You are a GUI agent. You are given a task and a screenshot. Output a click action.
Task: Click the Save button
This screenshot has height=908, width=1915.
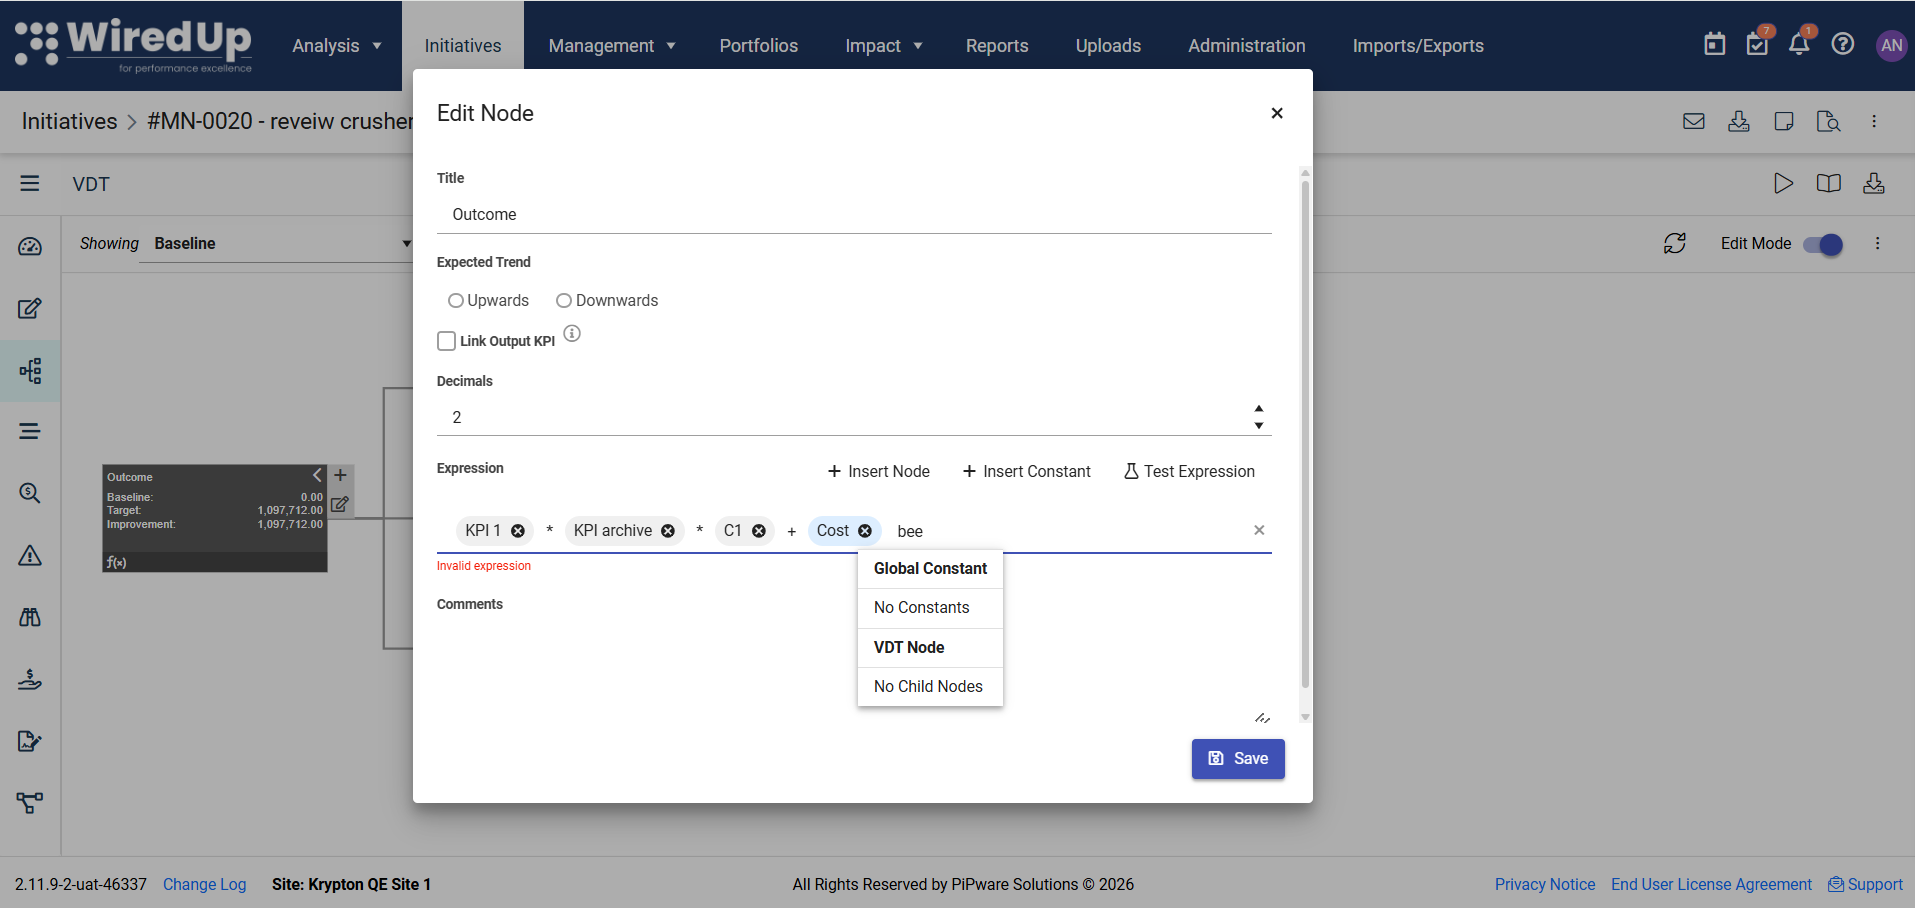pos(1238,759)
